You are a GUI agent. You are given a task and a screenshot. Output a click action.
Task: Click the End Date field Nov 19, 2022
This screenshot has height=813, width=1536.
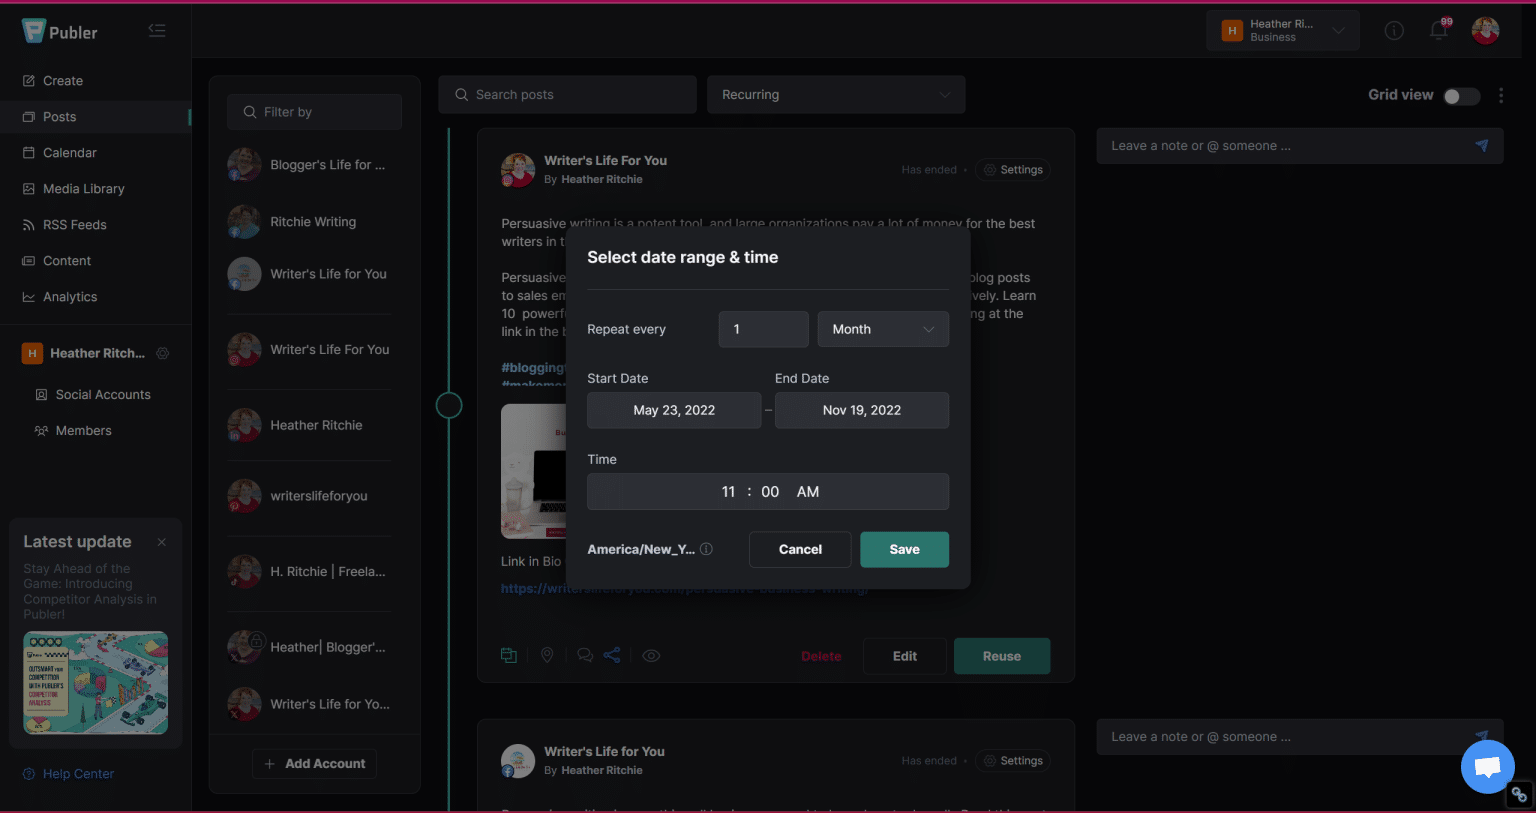tap(862, 410)
